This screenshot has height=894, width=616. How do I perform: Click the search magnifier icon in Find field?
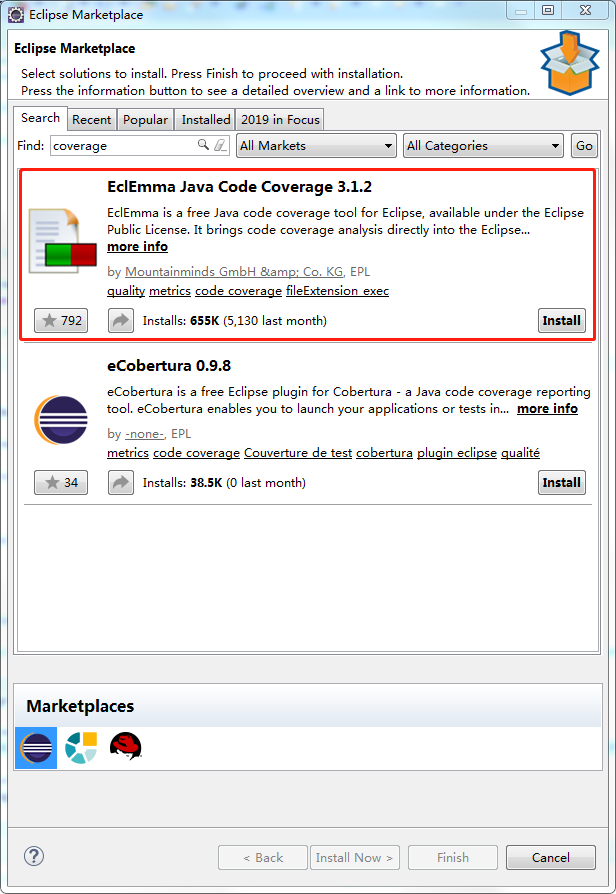pyautogui.click(x=203, y=145)
